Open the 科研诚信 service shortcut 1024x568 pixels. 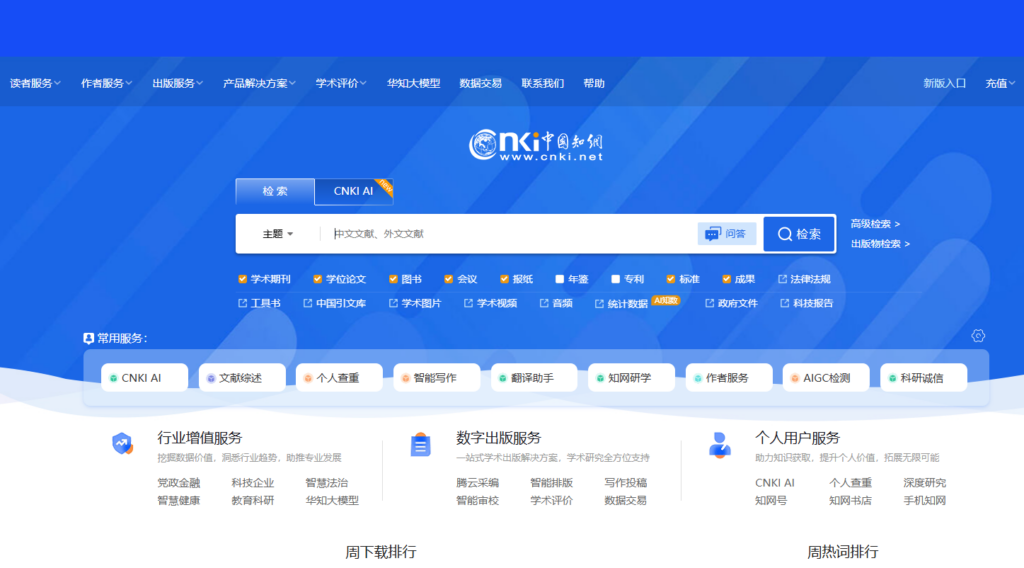point(923,378)
